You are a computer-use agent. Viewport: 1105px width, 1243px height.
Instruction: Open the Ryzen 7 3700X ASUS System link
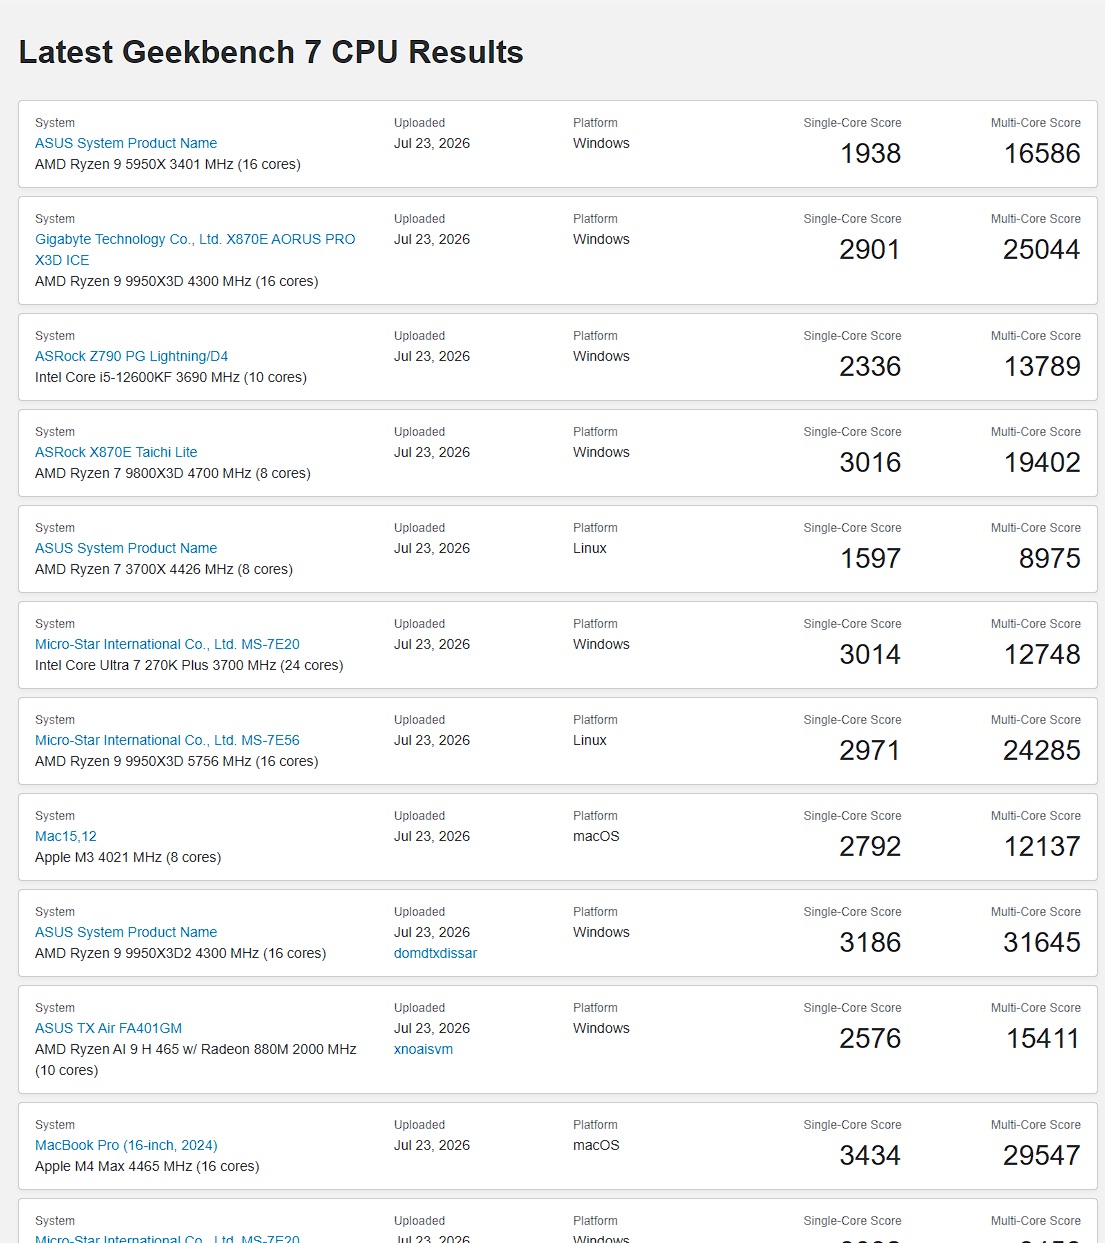click(x=126, y=548)
